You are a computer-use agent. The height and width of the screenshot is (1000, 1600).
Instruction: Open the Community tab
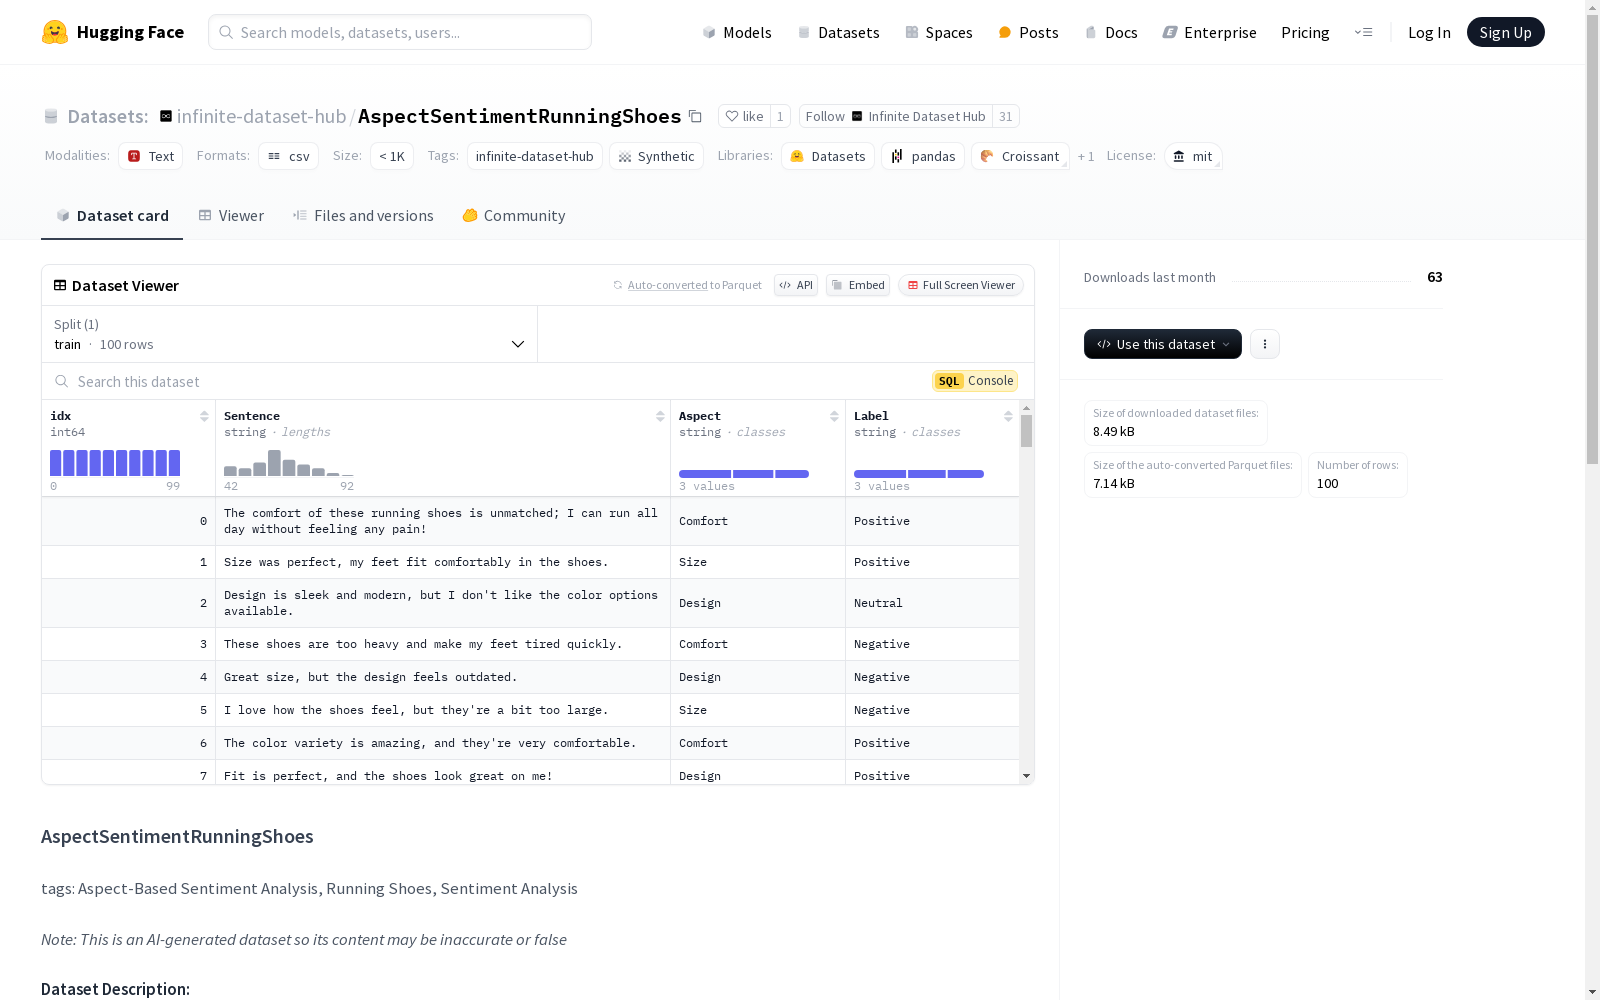point(514,215)
